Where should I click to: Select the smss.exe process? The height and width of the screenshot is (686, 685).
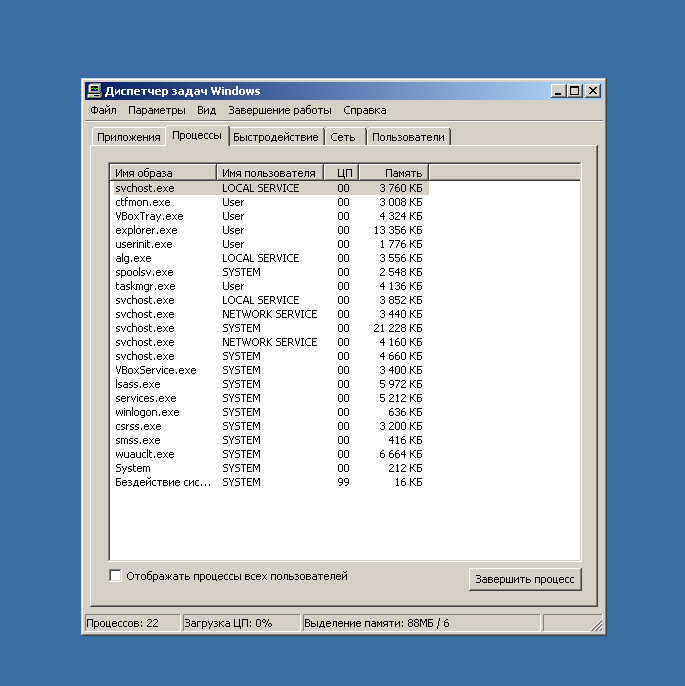pos(269,440)
